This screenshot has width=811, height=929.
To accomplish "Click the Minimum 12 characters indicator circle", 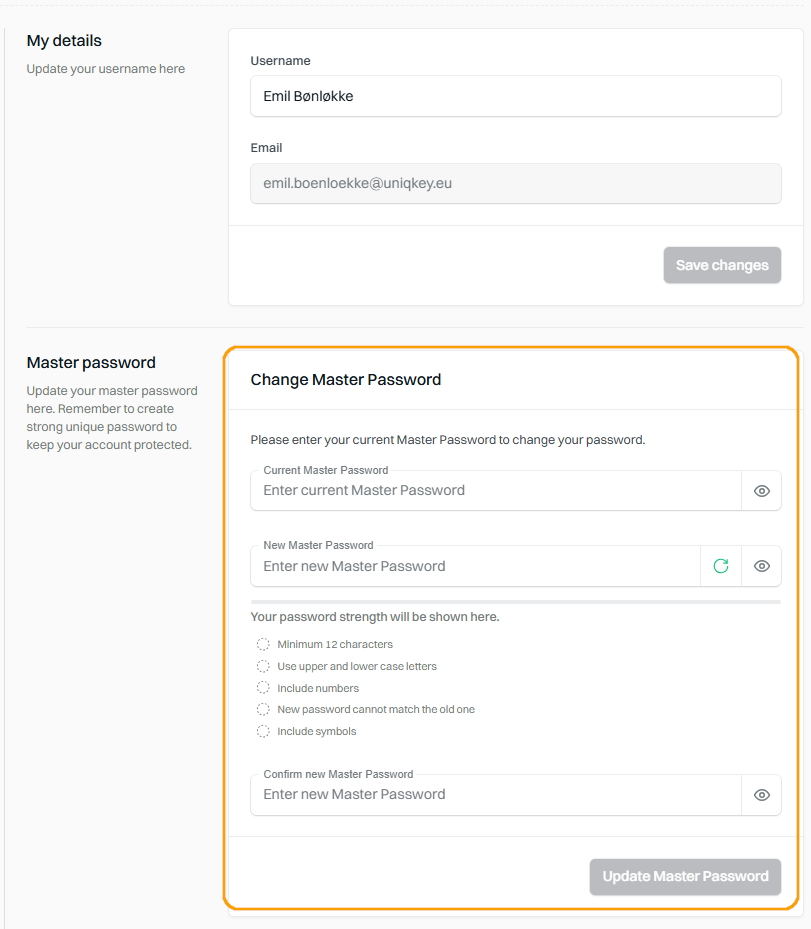I will pyautogui.click(x=263, y=644).
